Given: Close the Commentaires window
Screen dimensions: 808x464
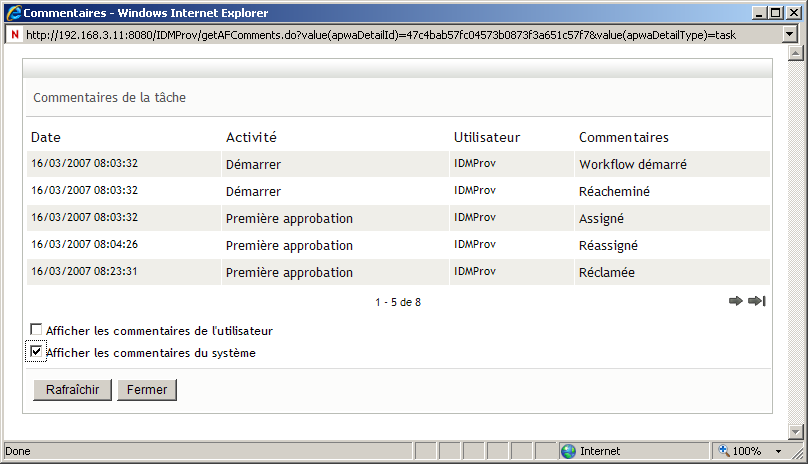Looking at the screenshot, I should [789, 13].
